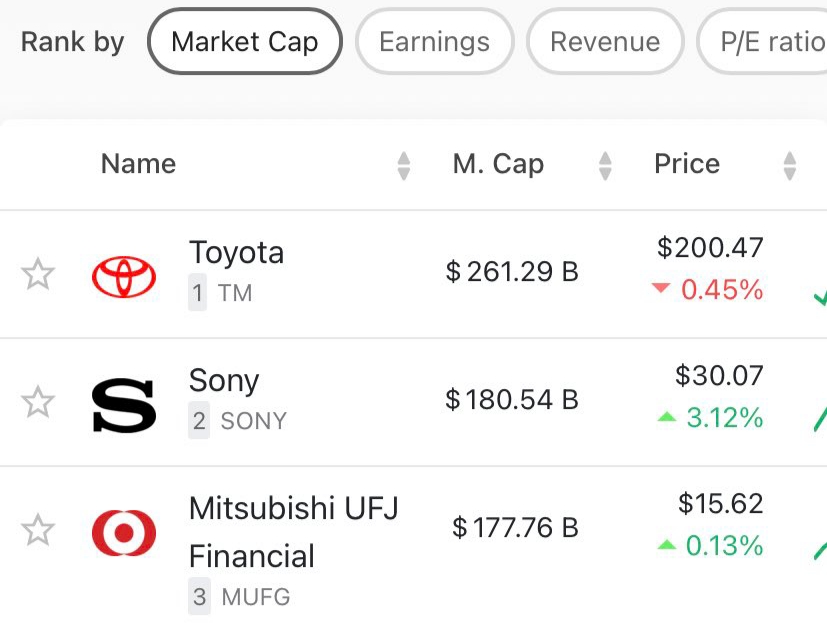Viewport: 827px width, 627px height.
Task: Click Sony's green 3.12% price change
Action: 710,418
